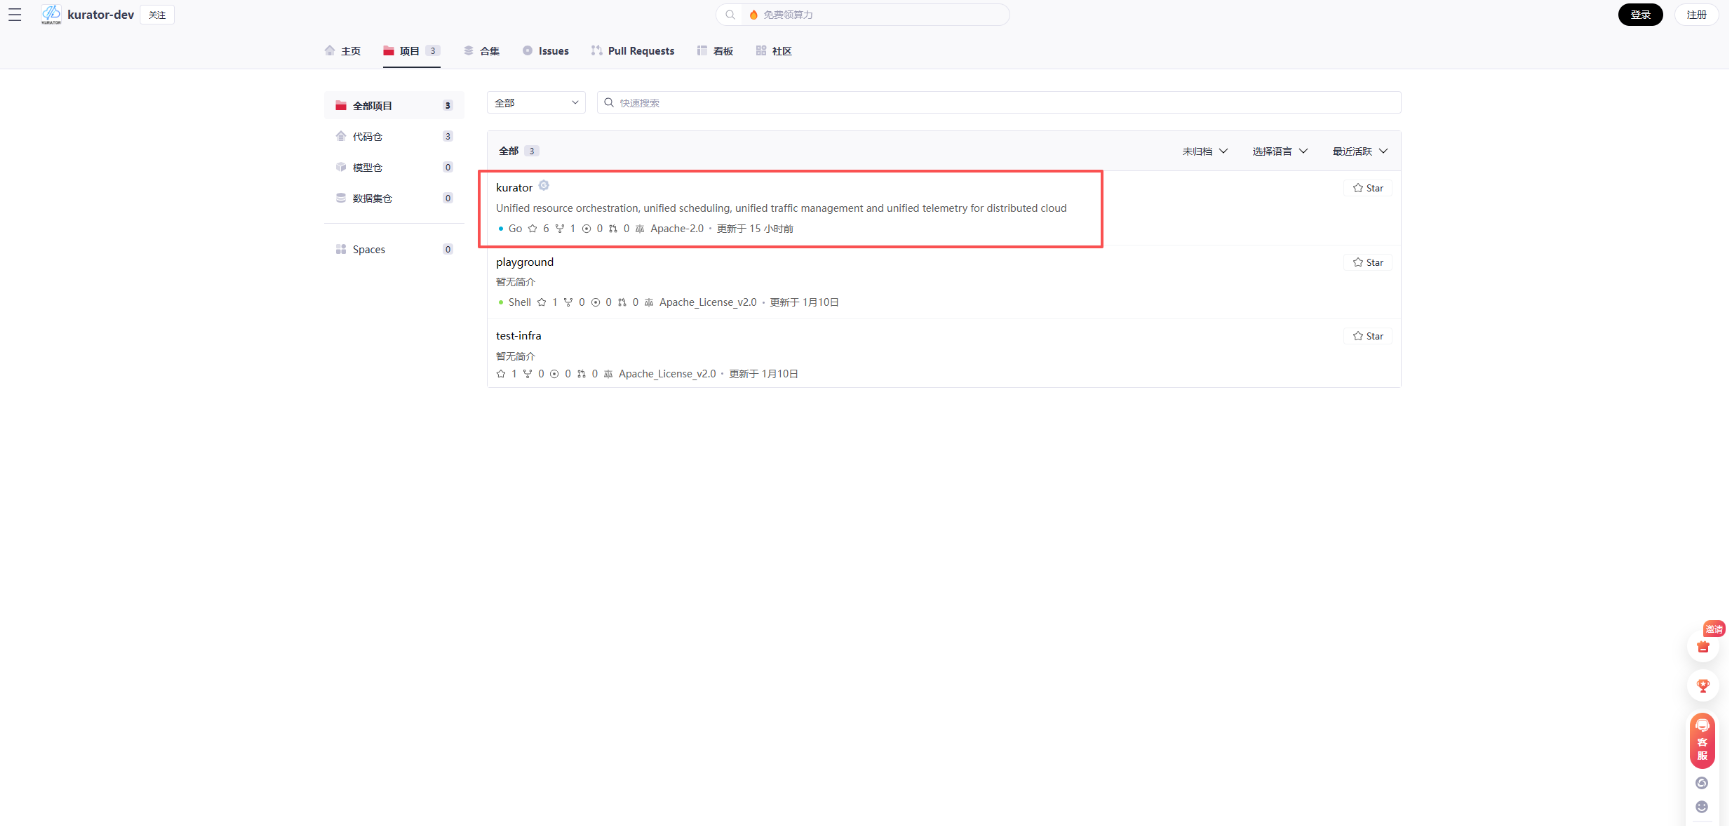Click the grid icon beside Spaces
This screenshot has height=826, width=1729.
341,249
